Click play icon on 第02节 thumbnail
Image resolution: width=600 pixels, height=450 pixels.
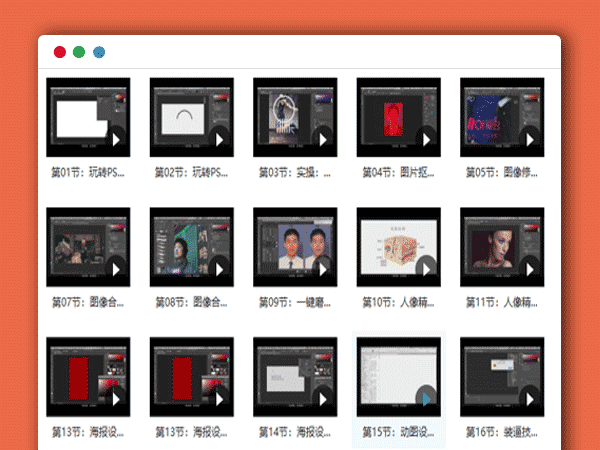pos(219,140)
